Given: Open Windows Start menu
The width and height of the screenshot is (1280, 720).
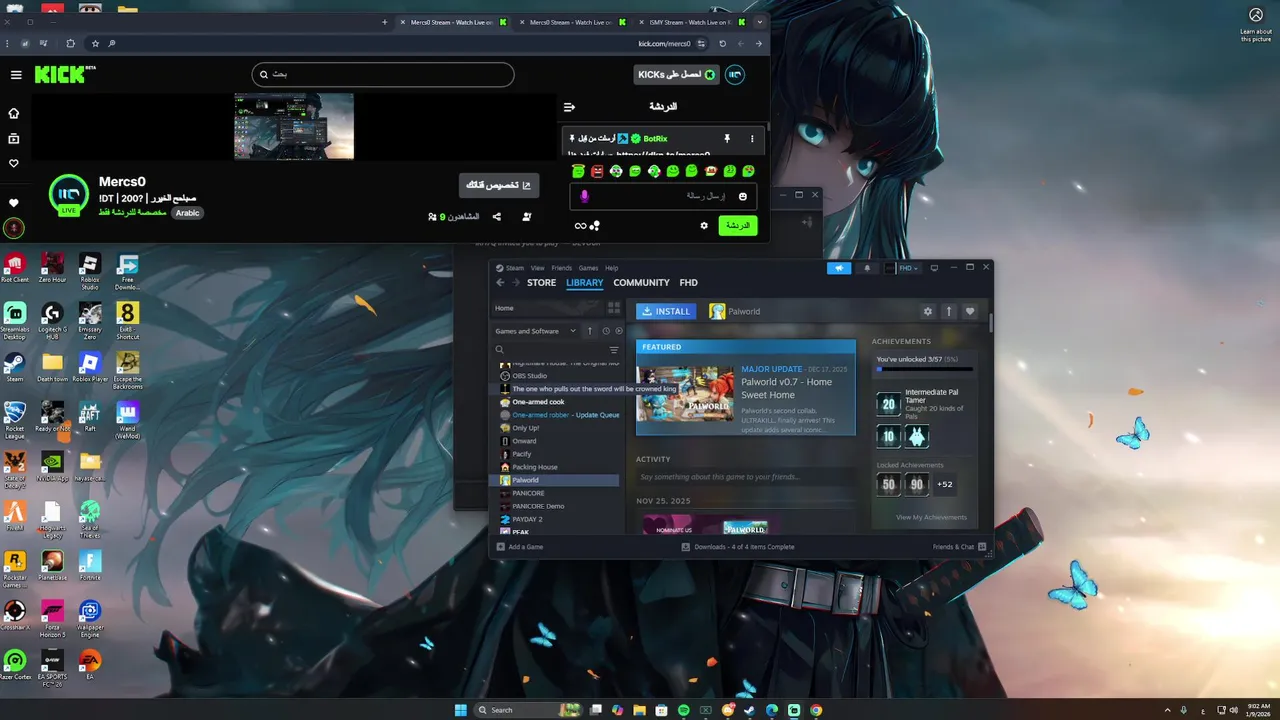Looking at the screenshot, I should pos(461,710).
